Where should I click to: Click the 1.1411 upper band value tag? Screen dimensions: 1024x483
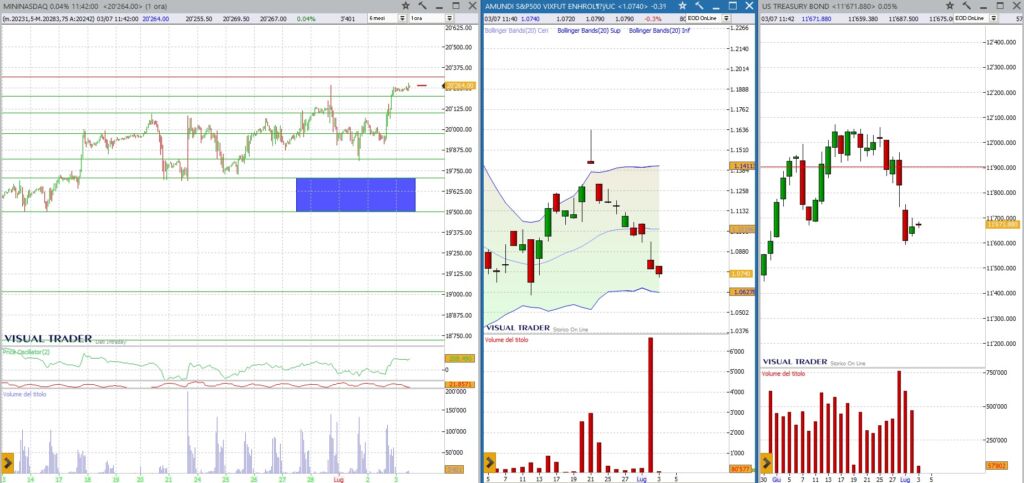click(x=742, y=166)
